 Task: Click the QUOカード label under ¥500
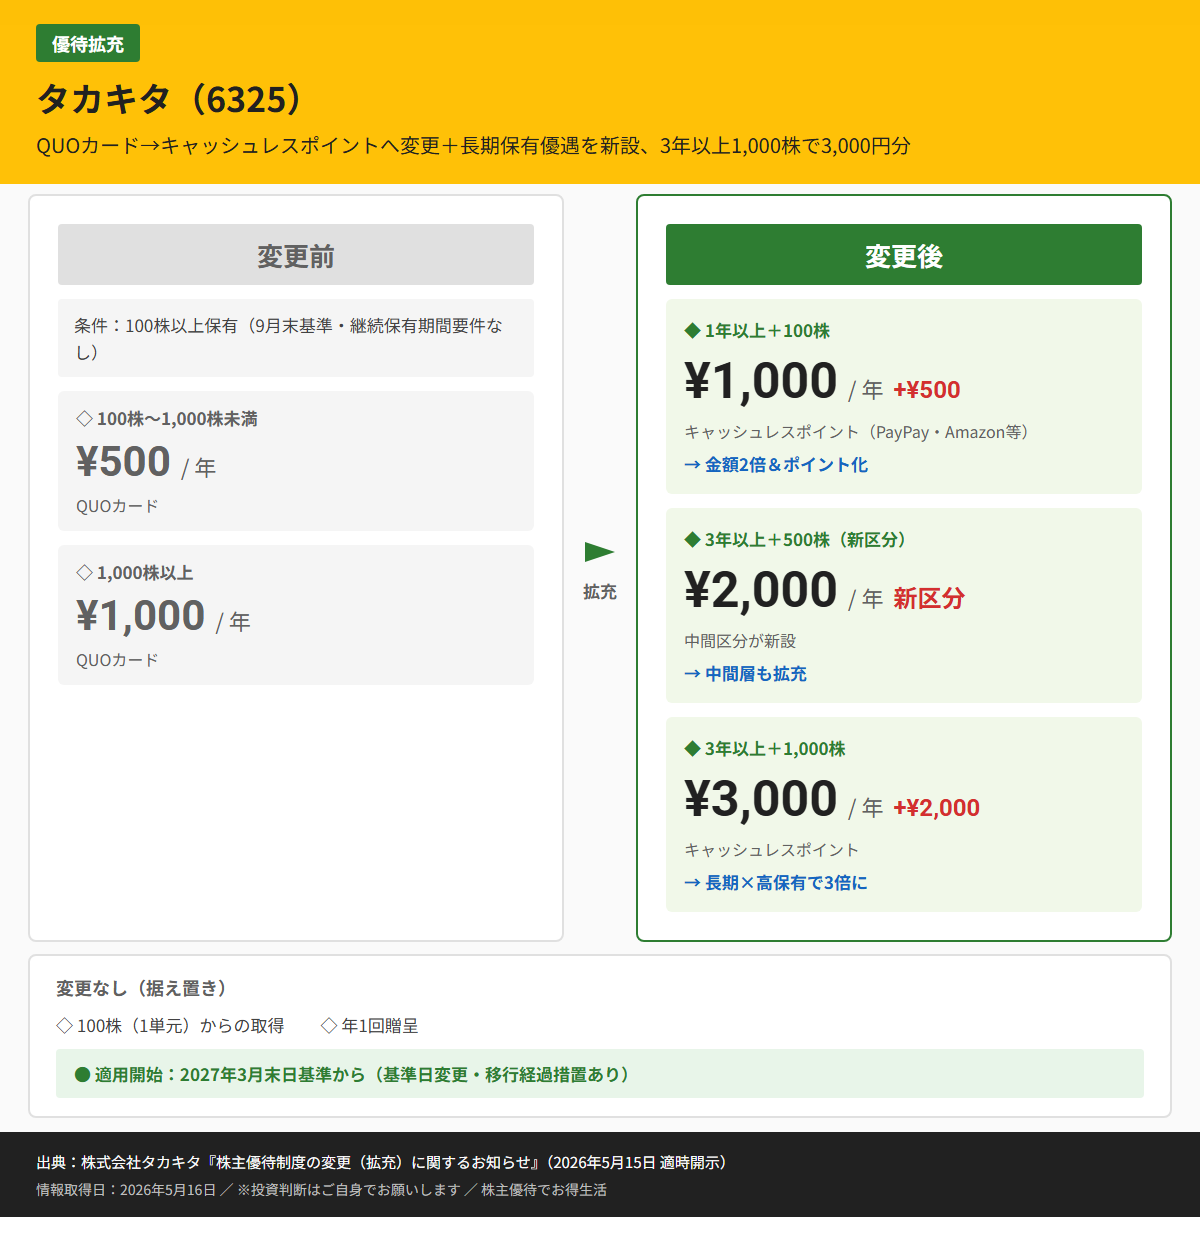click(117, 506)
